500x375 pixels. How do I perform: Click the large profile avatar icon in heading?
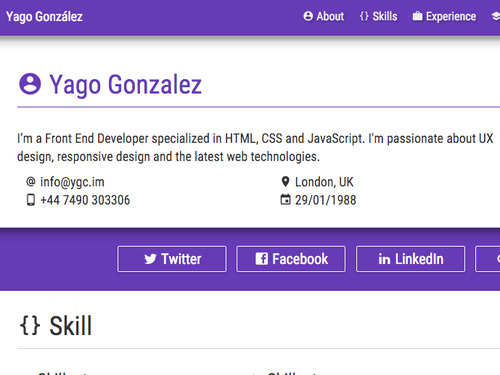click(30, 84)
